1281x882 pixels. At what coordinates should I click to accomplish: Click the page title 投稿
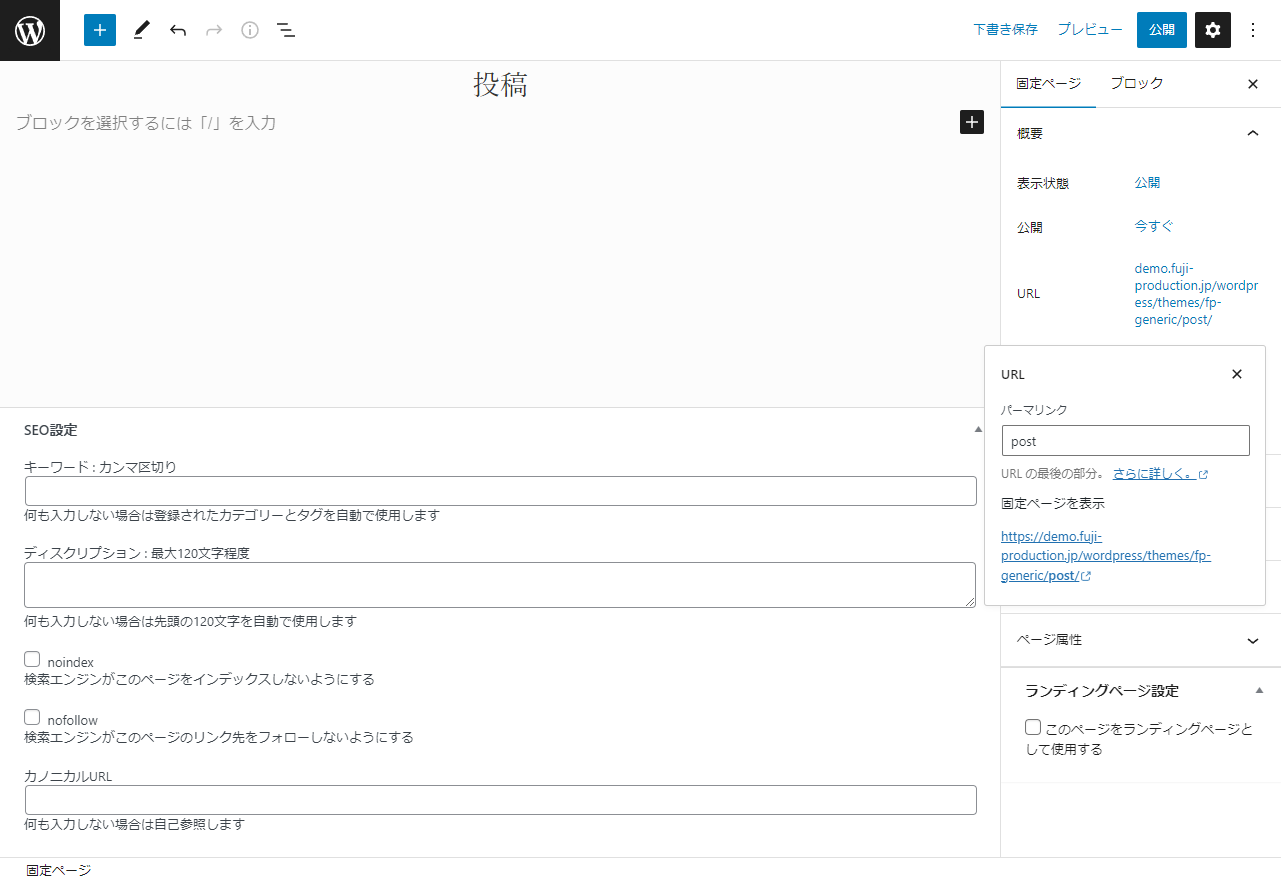click(500, 85)
